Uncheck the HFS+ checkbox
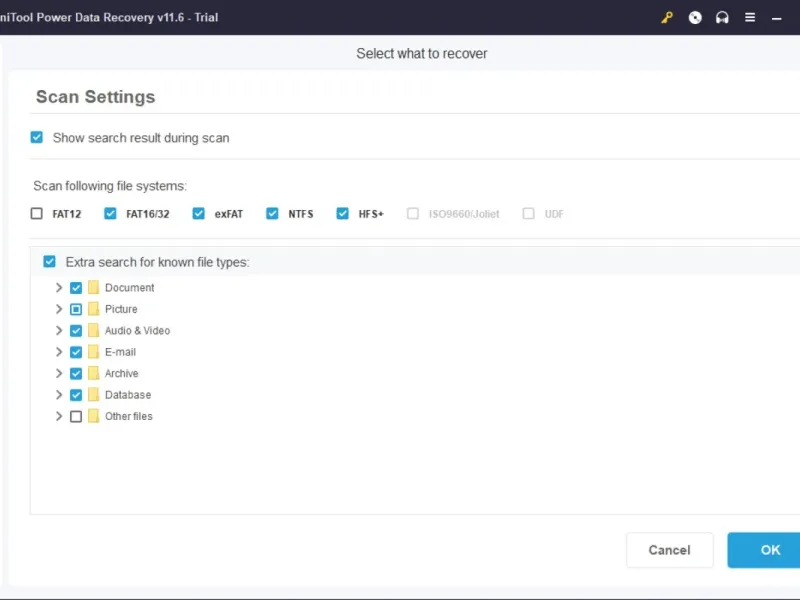The height and width of the screenshot is (600, 800). [342, 213]
